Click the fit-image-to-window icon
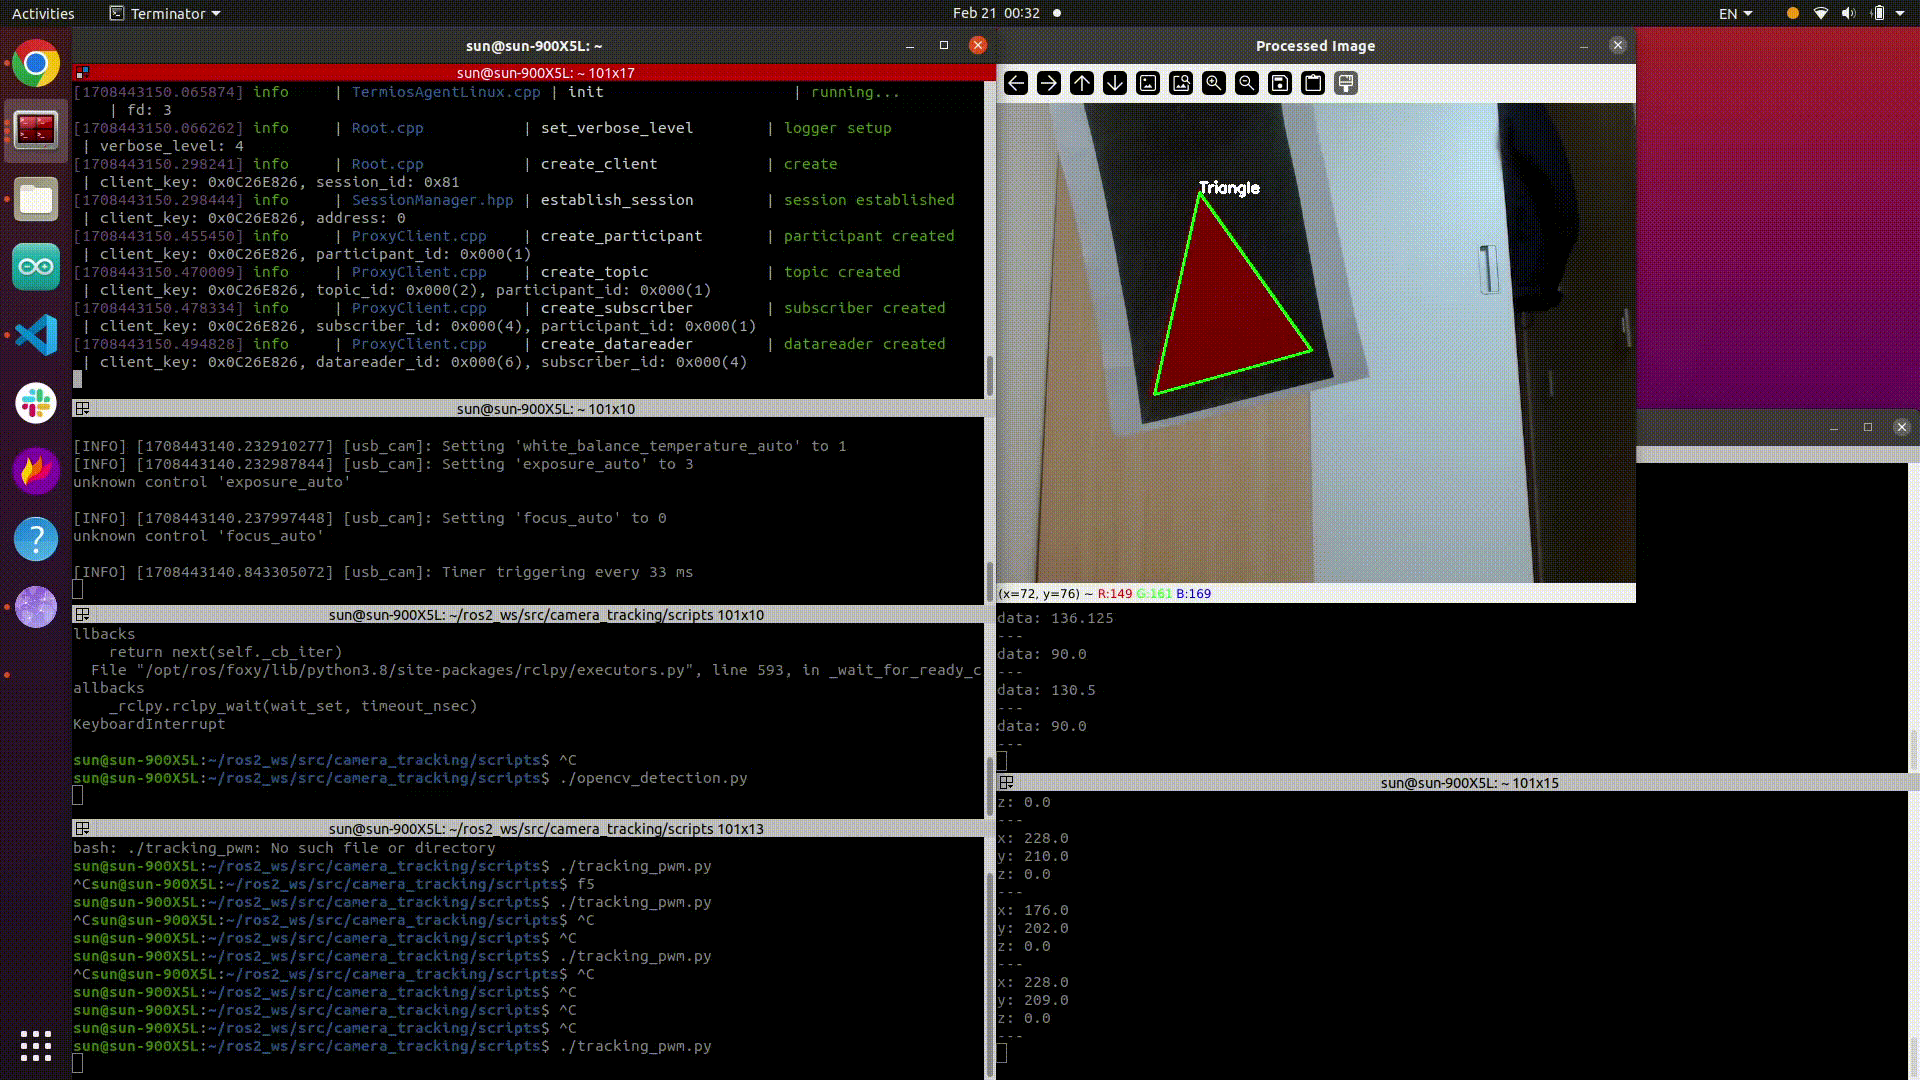The height and width of the screenshot is (1080, 1920). tap(1181, 83)
